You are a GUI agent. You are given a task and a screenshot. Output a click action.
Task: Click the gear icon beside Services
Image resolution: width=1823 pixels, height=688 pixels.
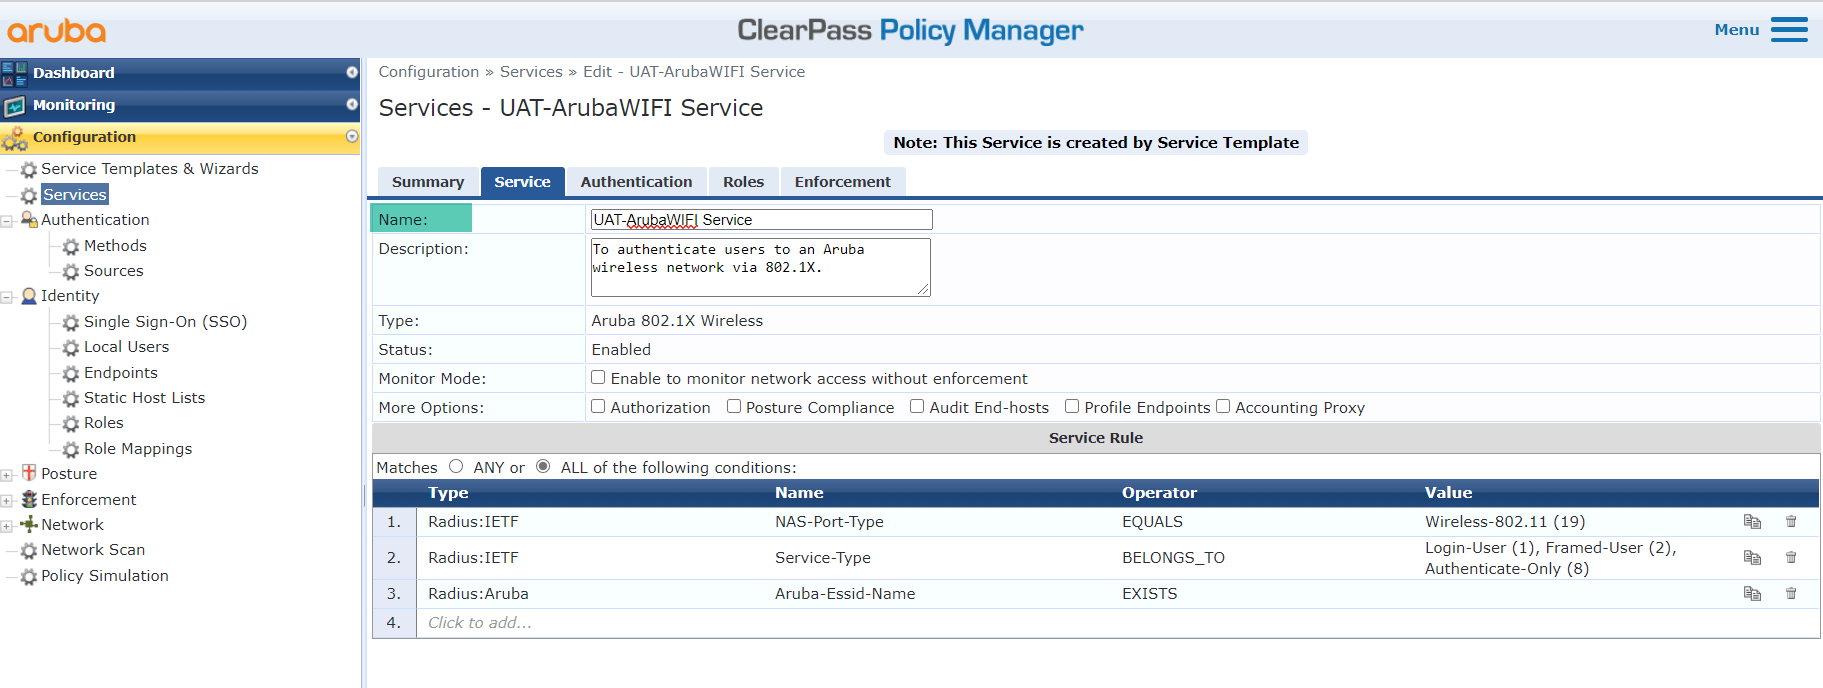pos(29,196)
